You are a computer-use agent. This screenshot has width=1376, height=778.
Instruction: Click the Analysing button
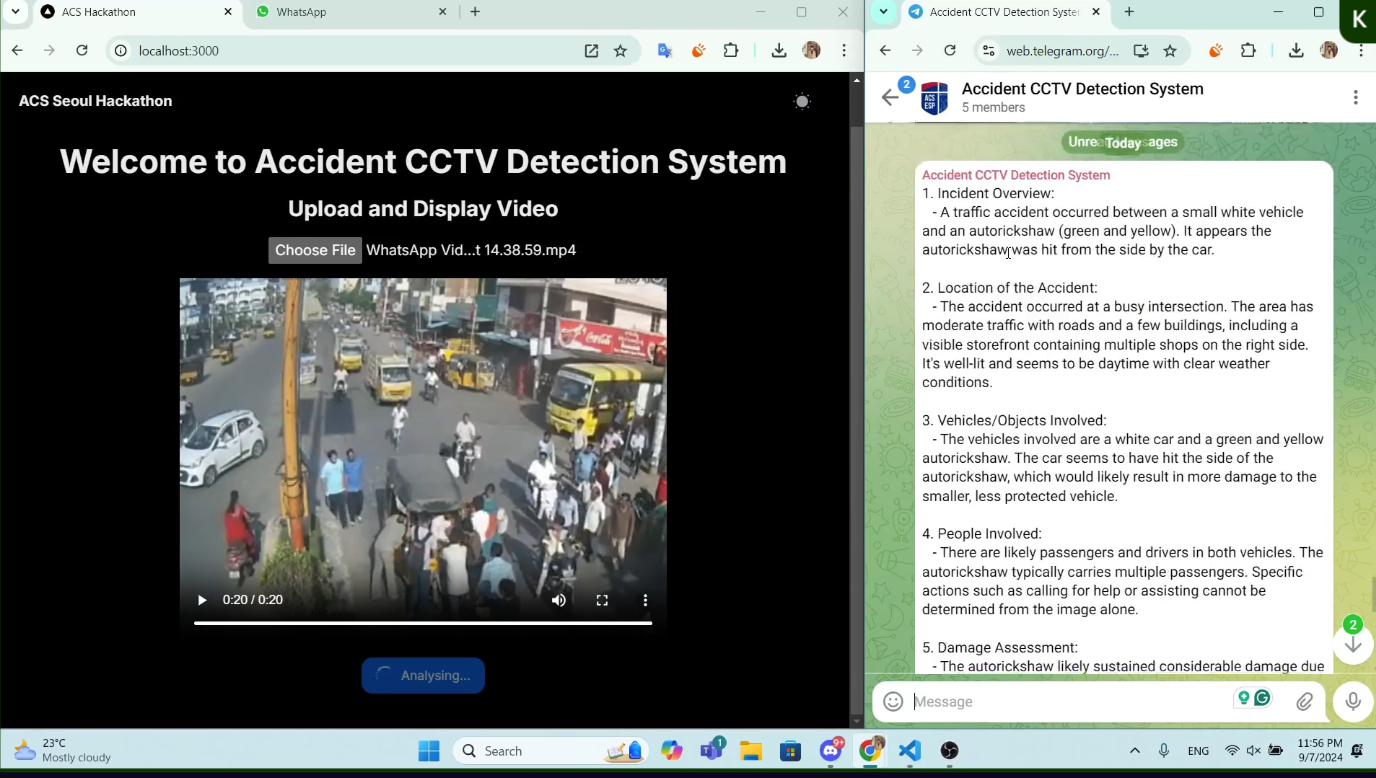423,675
